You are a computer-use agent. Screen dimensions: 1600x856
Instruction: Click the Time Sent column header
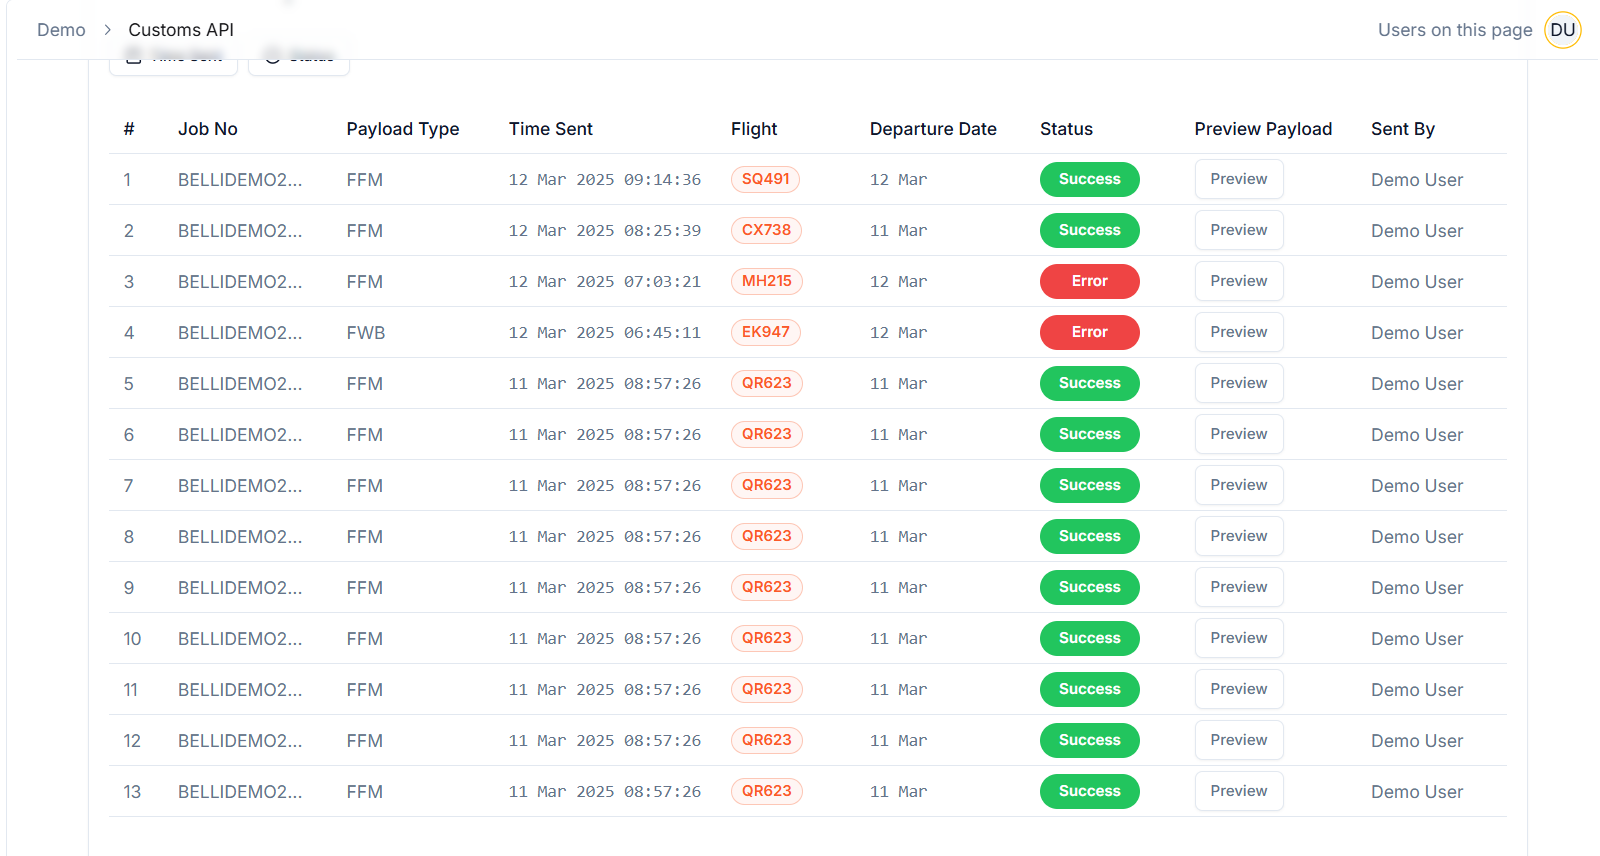(551, 129)
